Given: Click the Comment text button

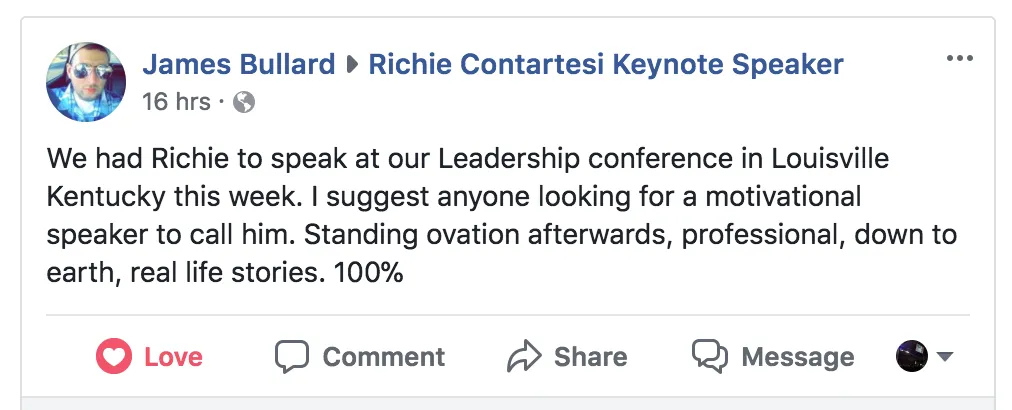Looking at the screenshot, I should pyautogui.click(x=383, y=356).
